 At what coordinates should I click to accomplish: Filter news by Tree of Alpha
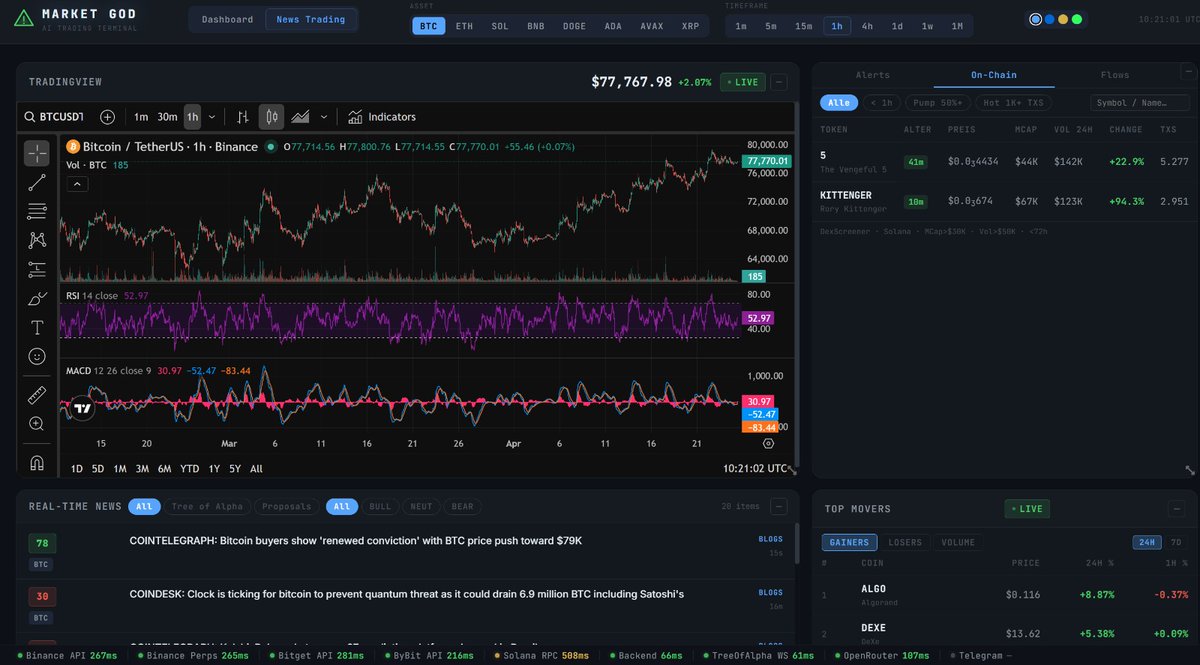[x=205, y=507]
